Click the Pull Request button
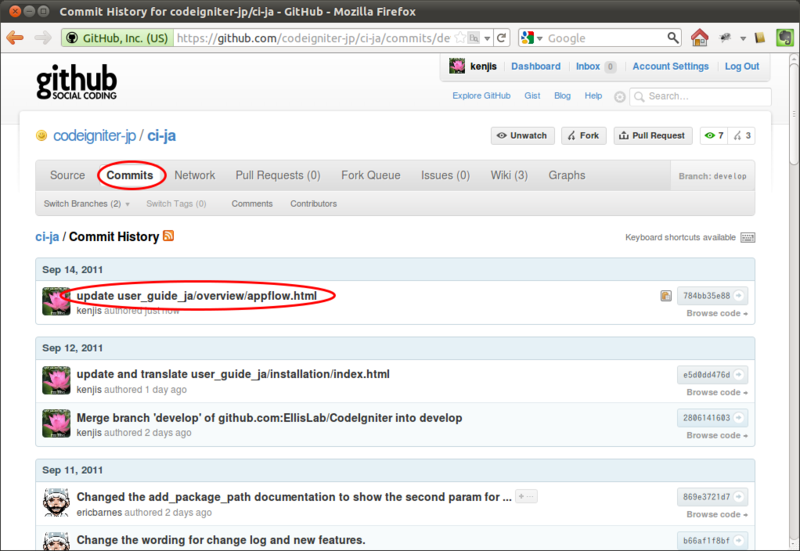The height and width of the screenshot is (551, 800). [x=653, y=136]
